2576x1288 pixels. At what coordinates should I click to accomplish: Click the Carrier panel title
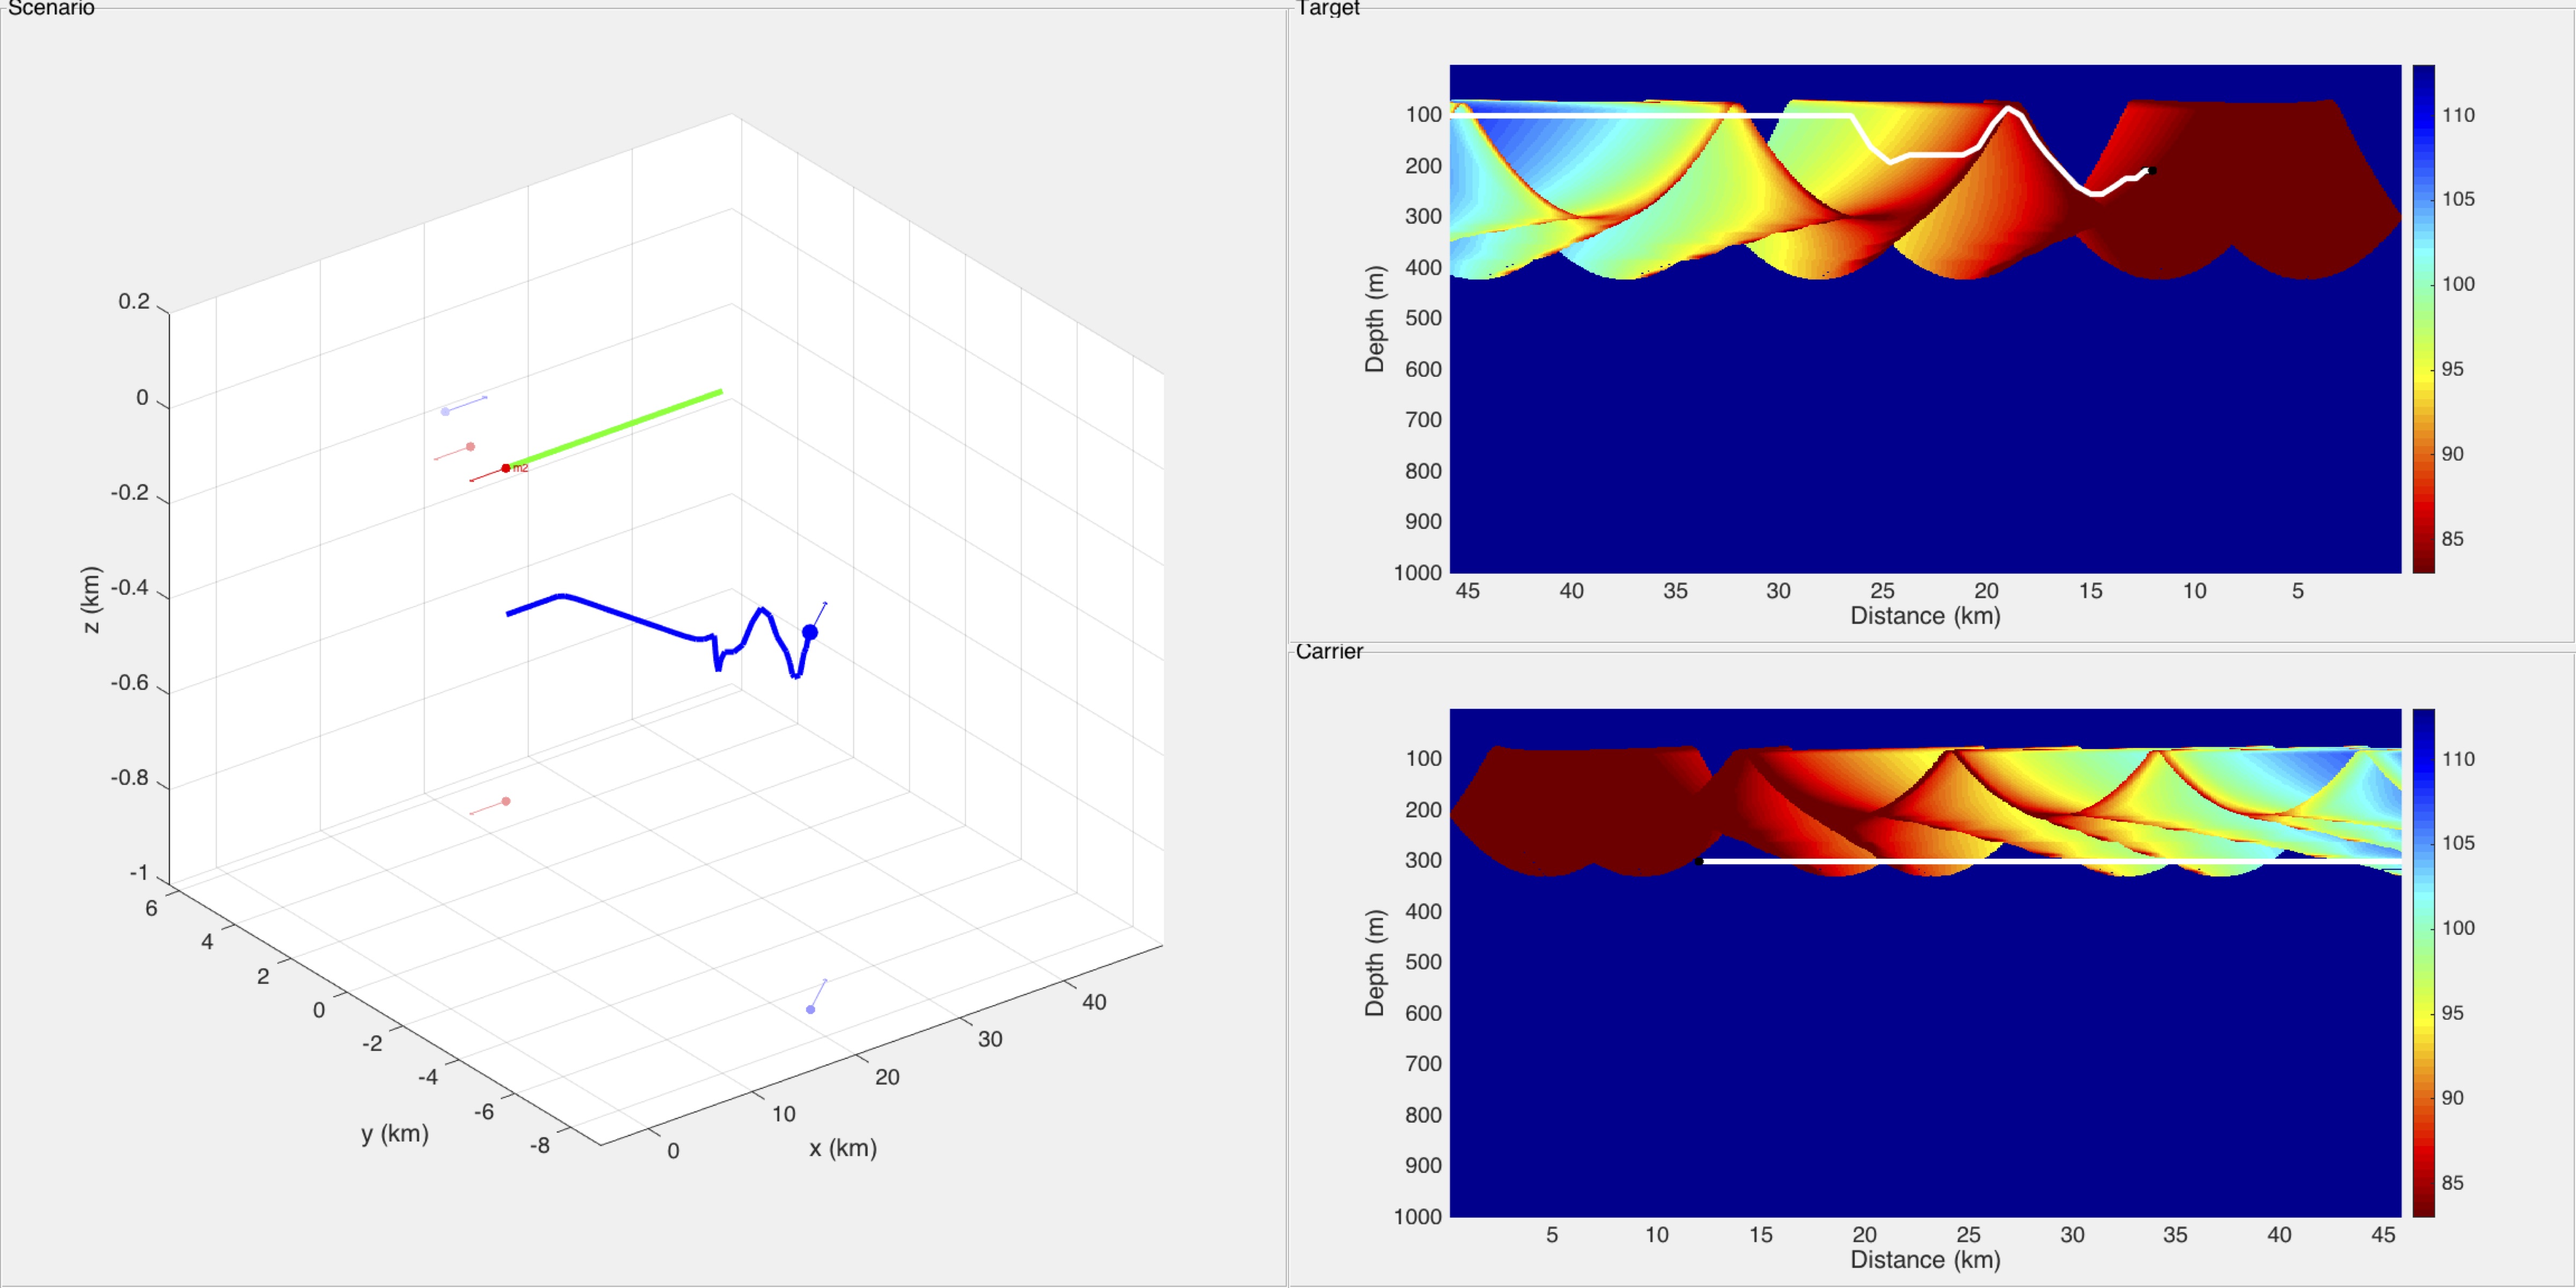[x=1329, y=652]
